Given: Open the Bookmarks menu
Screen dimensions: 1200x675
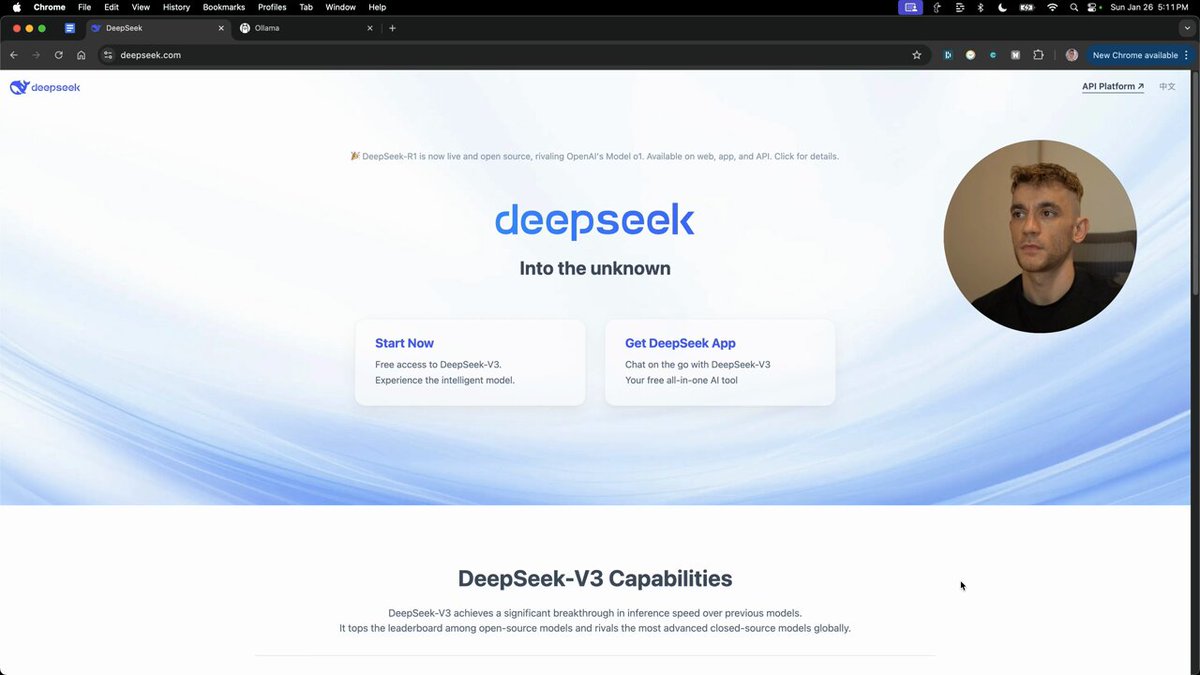Looking at the screenshot, I should tap(224, 7).
